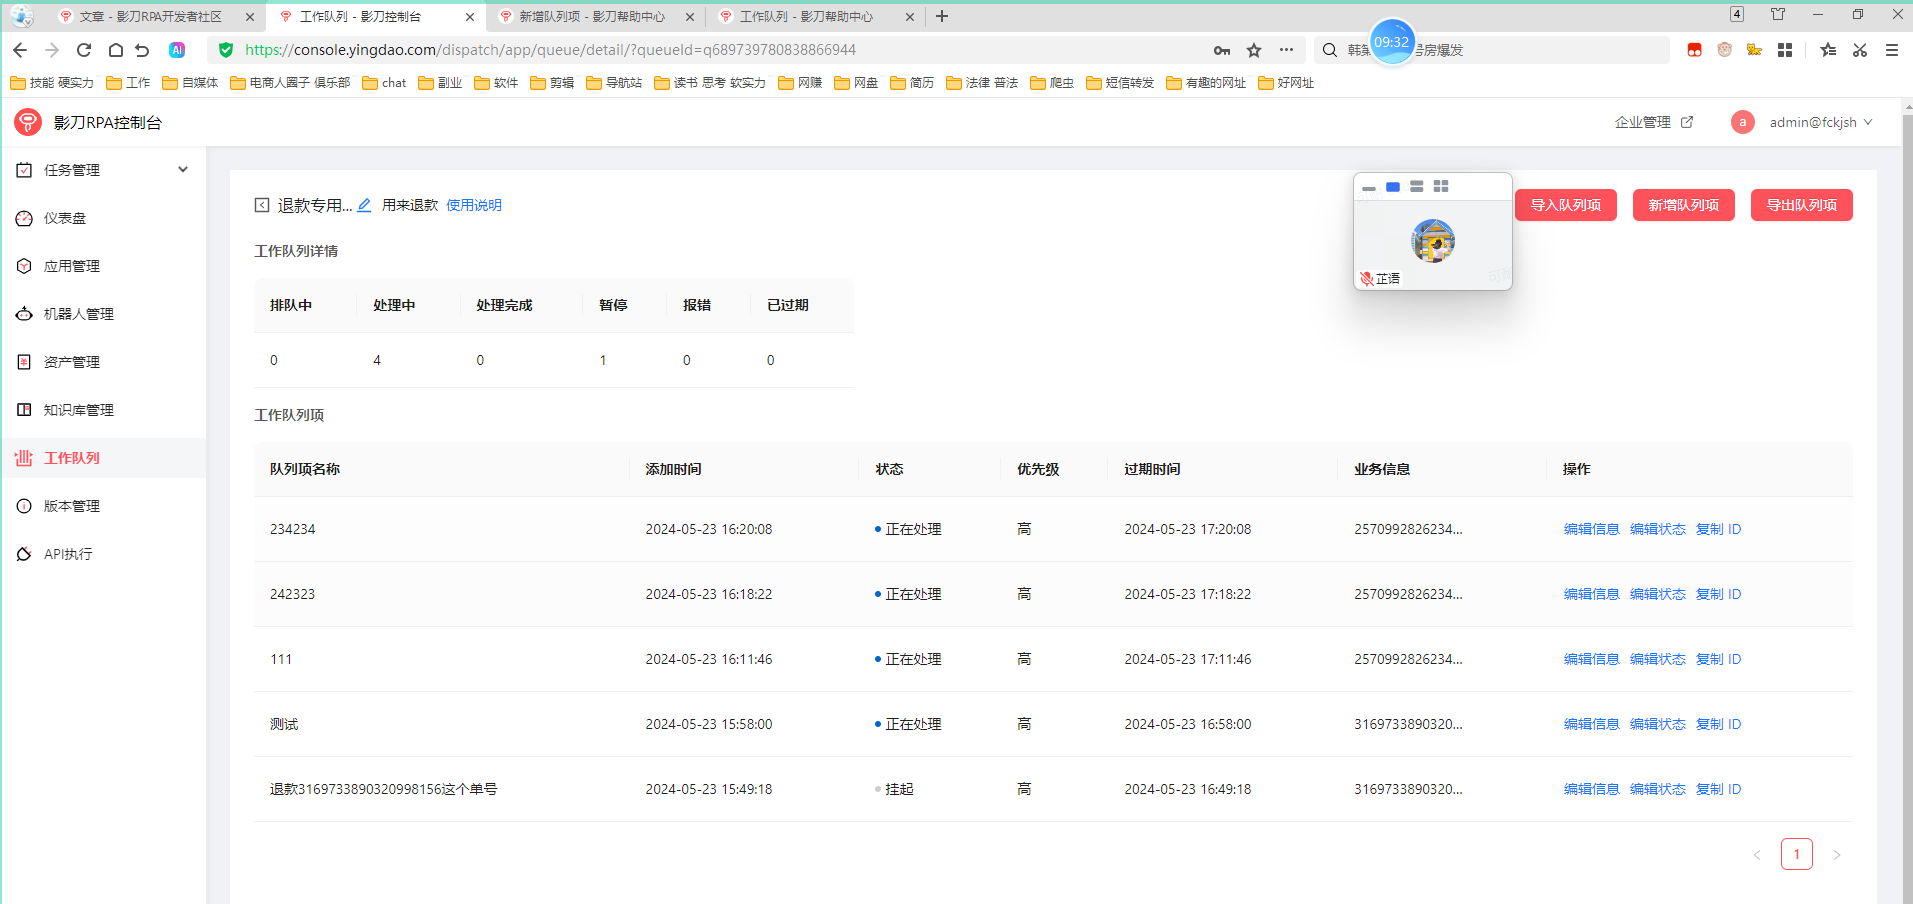The width and height of the screenshot is (1913, 904).
Task: Click the back icon before 退款专用
Action: point(262,205)
